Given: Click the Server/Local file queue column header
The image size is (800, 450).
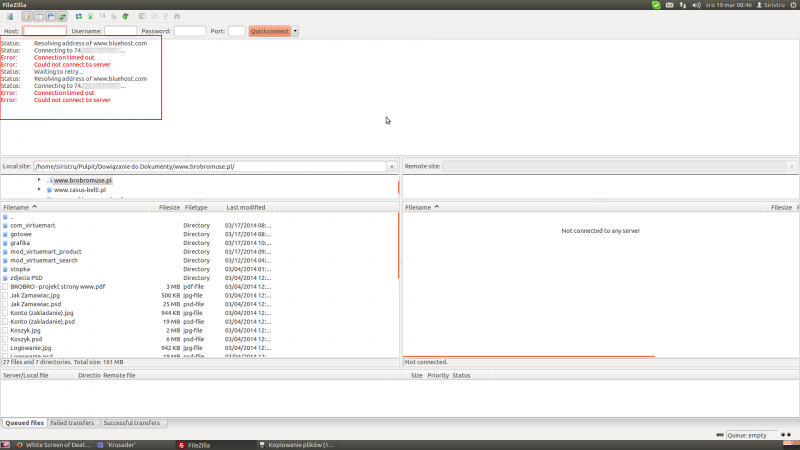Looking at the screenshot, I should (x=38, y=376).
